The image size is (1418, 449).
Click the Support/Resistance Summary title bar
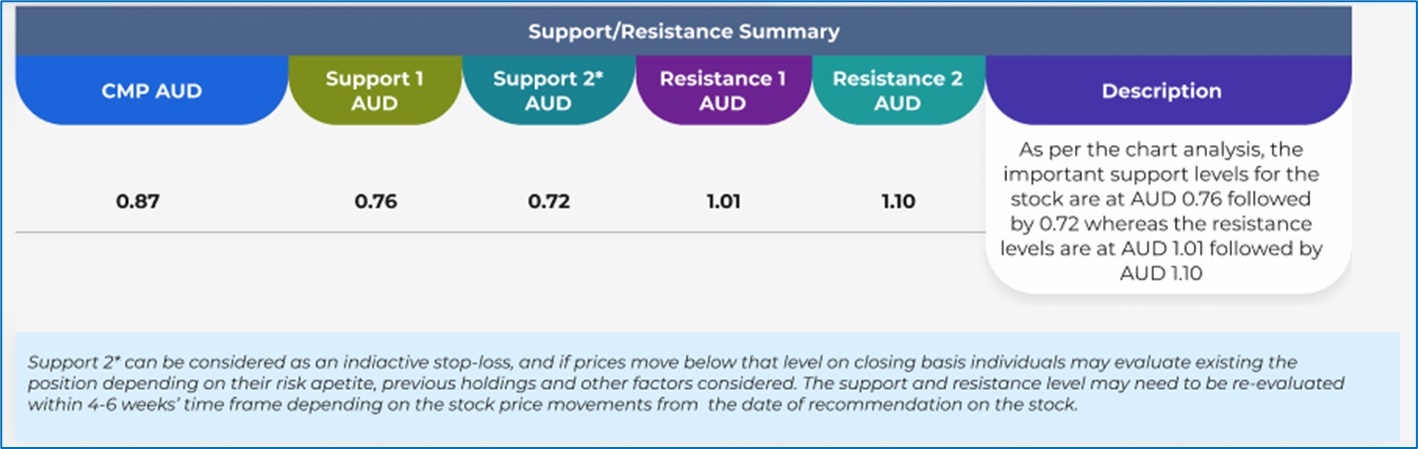coord(683,31)
